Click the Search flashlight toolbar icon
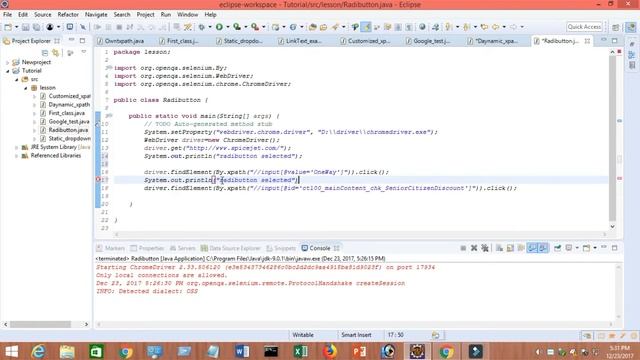The image size is (640, 360). [336, 27]
